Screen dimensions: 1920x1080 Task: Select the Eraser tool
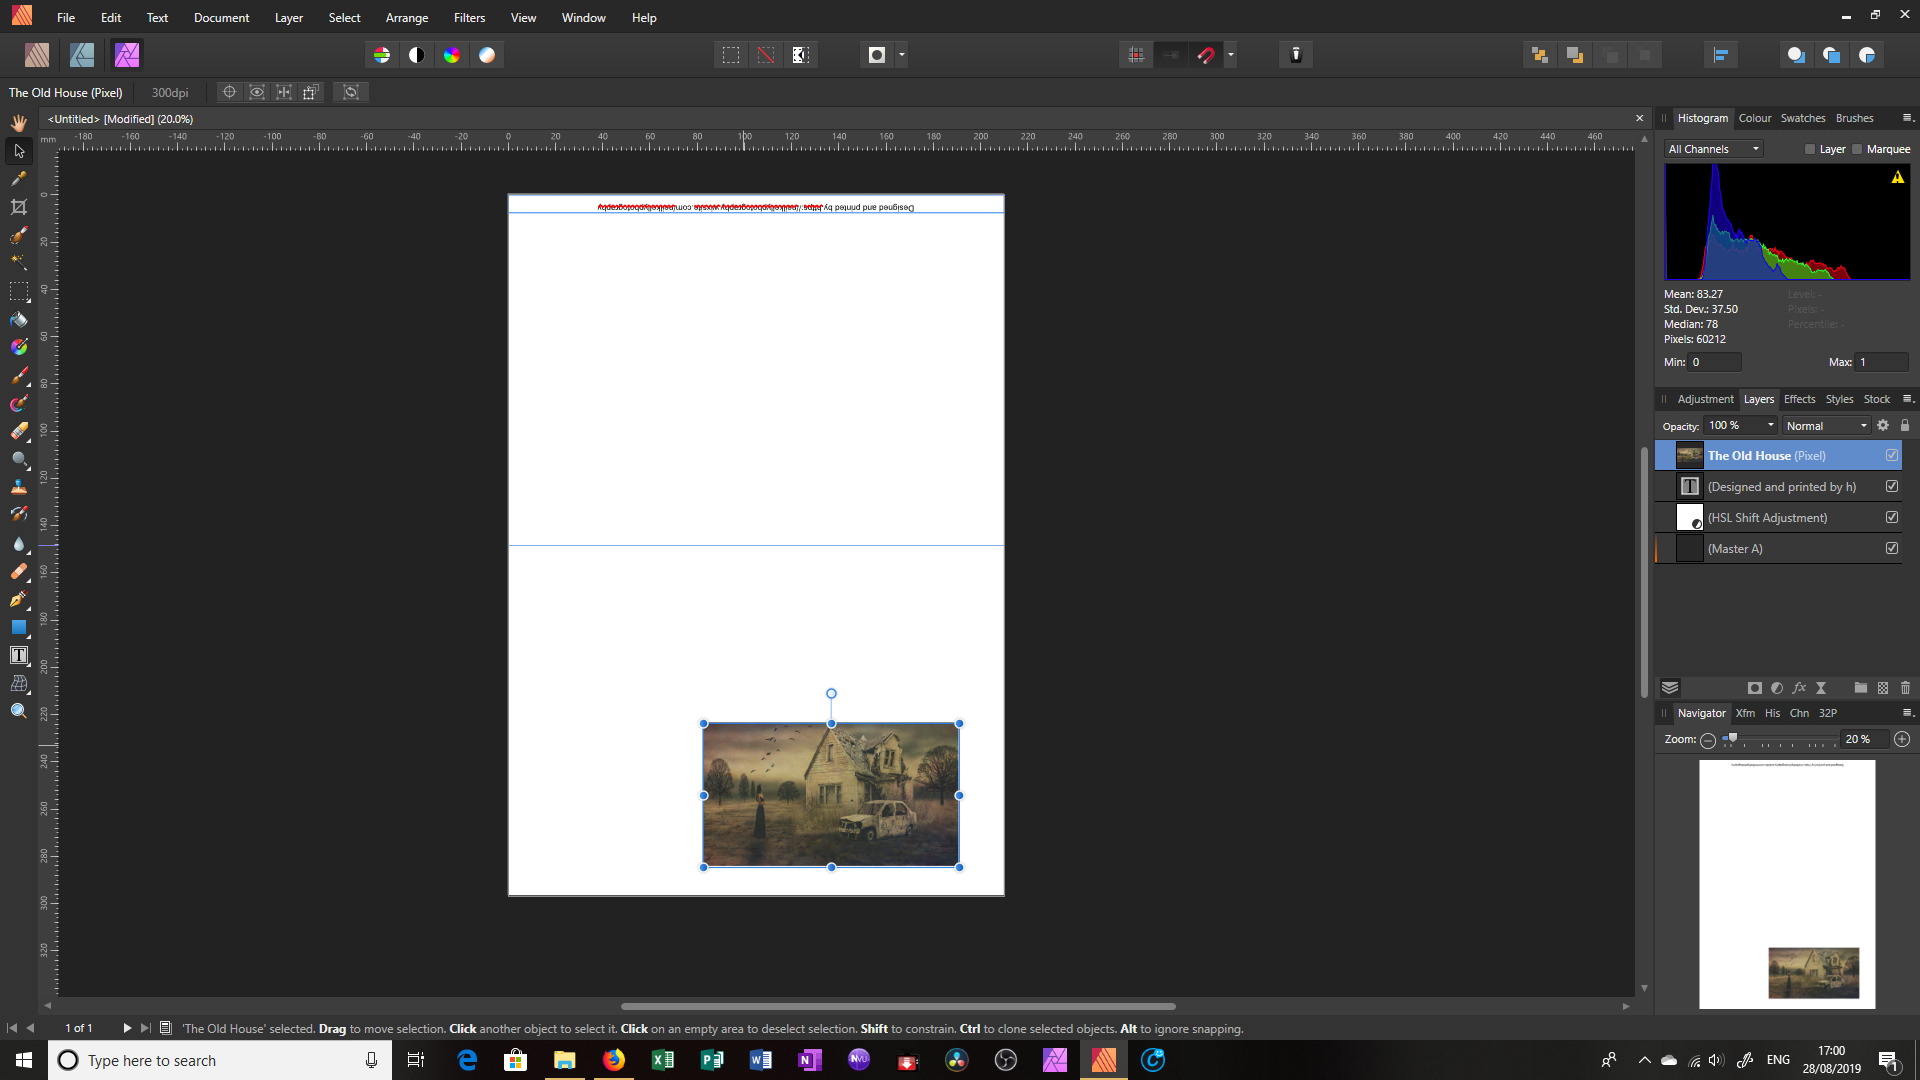point(19,431)
